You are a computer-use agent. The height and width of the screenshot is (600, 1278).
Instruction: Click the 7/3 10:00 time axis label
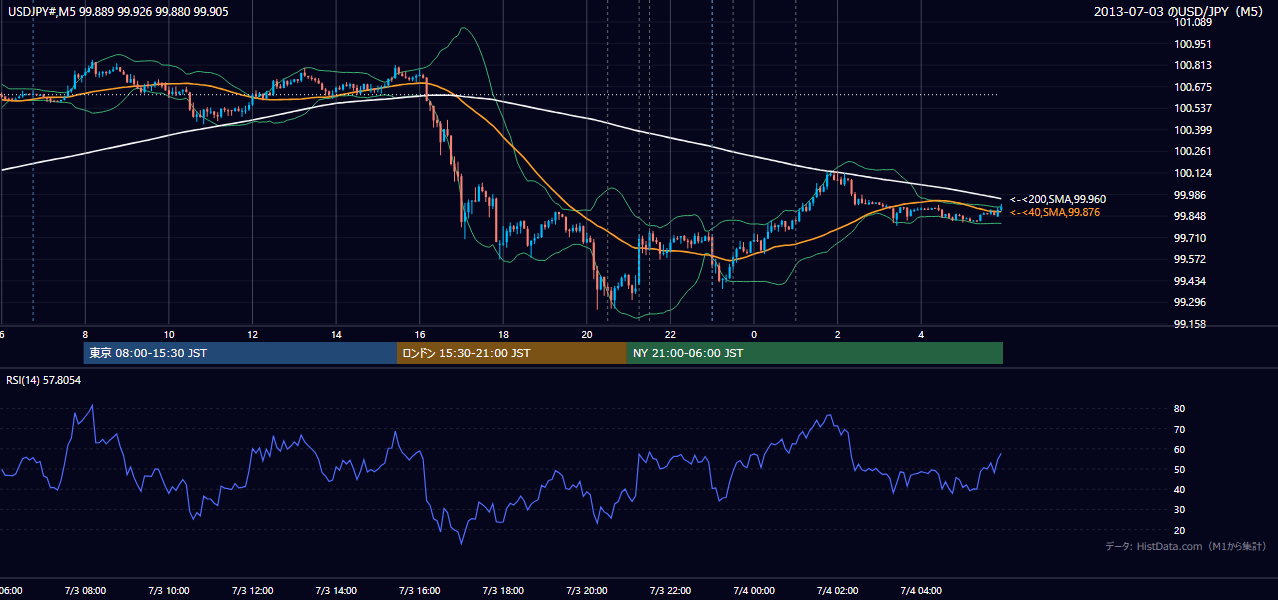[x=168, y=590]
